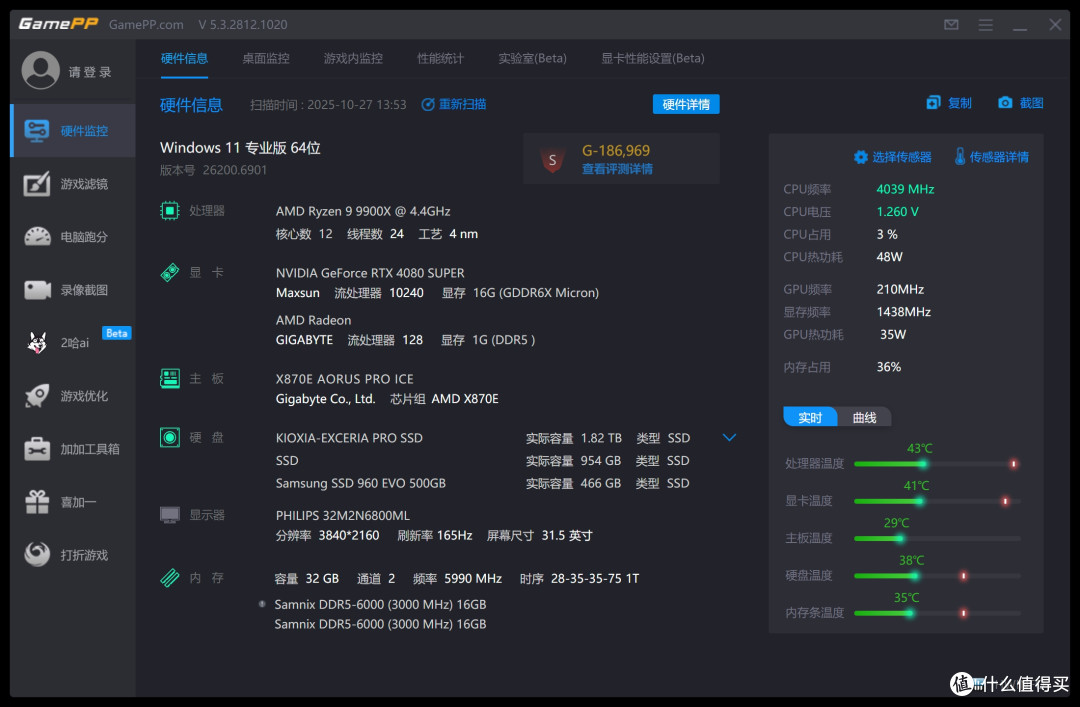
Task: Click 截图 camera screenshot button
Action: 1021,103
